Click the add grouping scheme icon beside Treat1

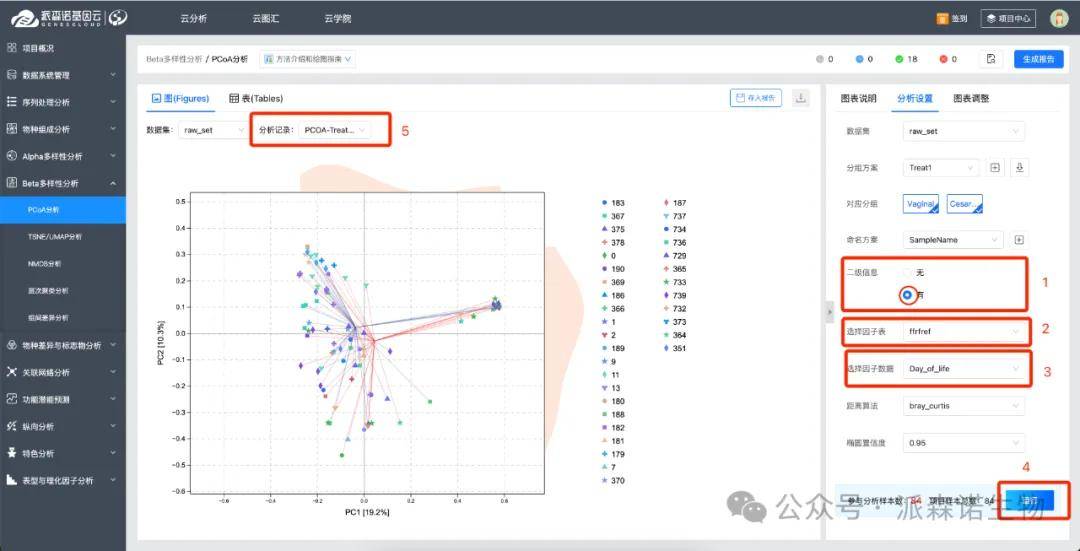point(995,168)
